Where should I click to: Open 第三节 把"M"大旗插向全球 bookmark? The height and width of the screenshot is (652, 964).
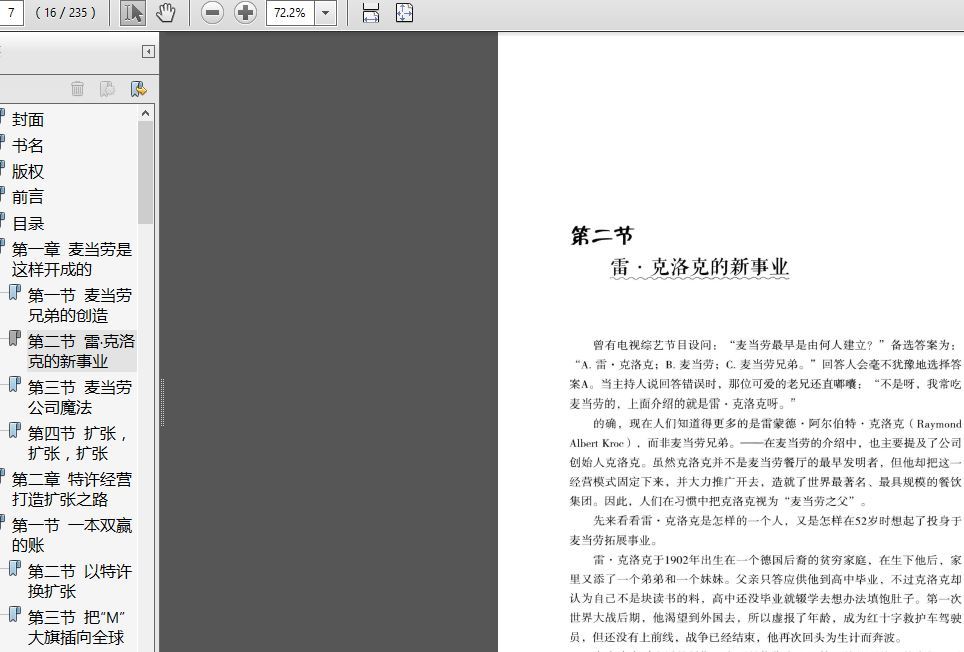tap(76, 627)
